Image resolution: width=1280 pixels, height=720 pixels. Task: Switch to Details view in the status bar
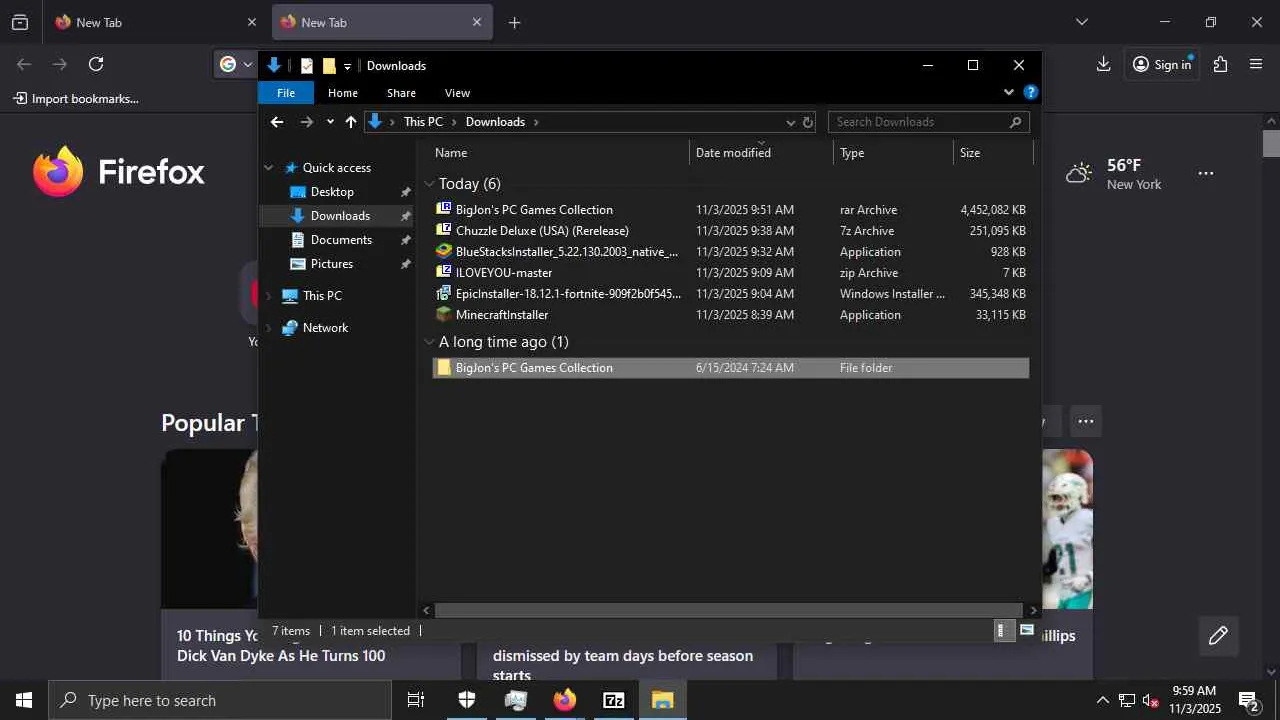[x=1004, y=631]
